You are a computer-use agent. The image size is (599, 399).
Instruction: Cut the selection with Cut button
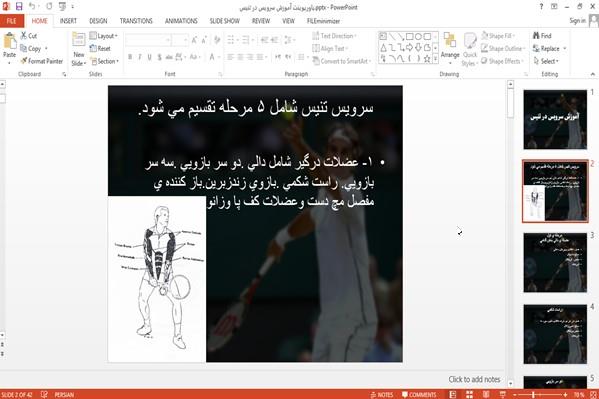(x=29, y=36)
